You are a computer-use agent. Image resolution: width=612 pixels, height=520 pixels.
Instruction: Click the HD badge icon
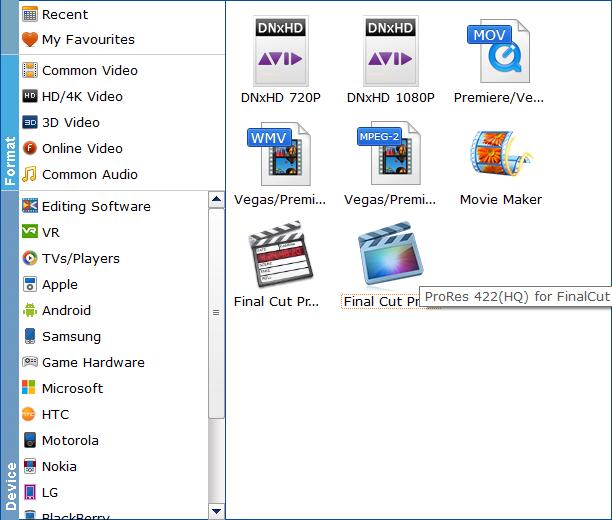pyautogui.click(x=30, y=96)
